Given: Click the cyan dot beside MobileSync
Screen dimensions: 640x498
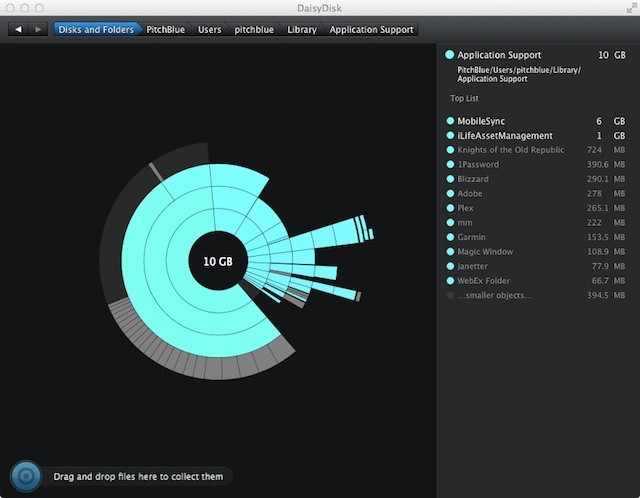Looking at the screenshot, I should tap(450, 121).
